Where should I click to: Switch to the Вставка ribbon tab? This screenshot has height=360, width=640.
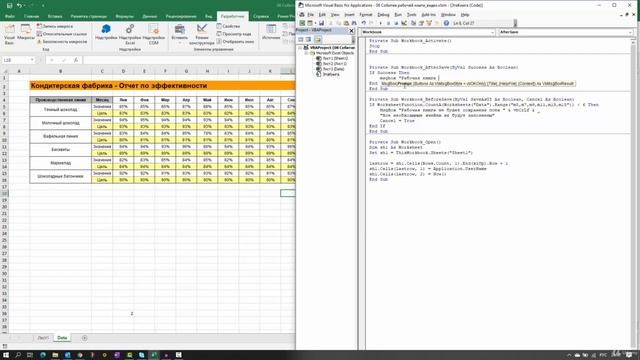tap(55, 16)
